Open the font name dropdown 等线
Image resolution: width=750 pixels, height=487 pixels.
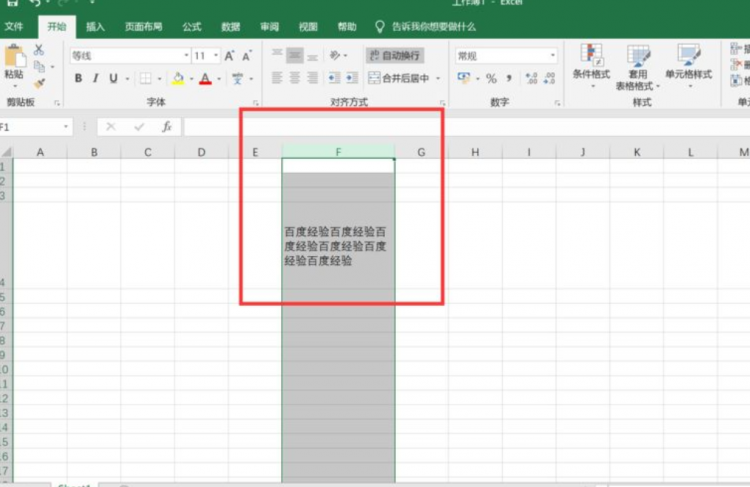(x=186, y=55)
